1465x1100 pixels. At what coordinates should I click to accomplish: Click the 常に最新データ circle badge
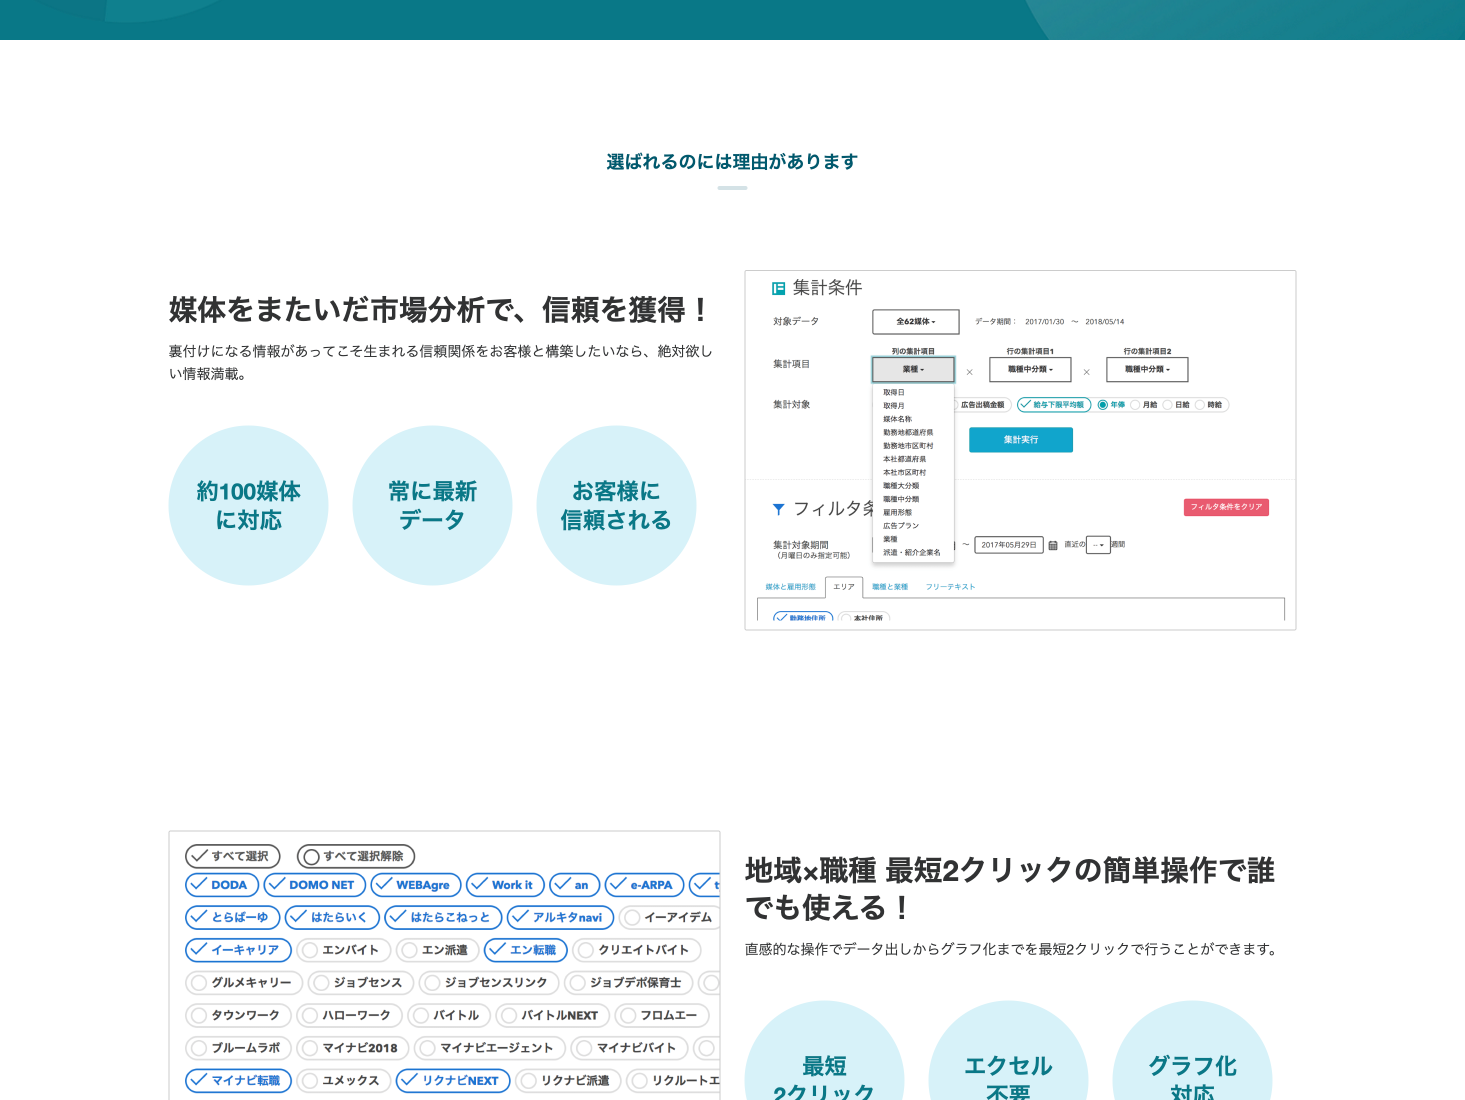pyautogui.click(x=432, y=505)
